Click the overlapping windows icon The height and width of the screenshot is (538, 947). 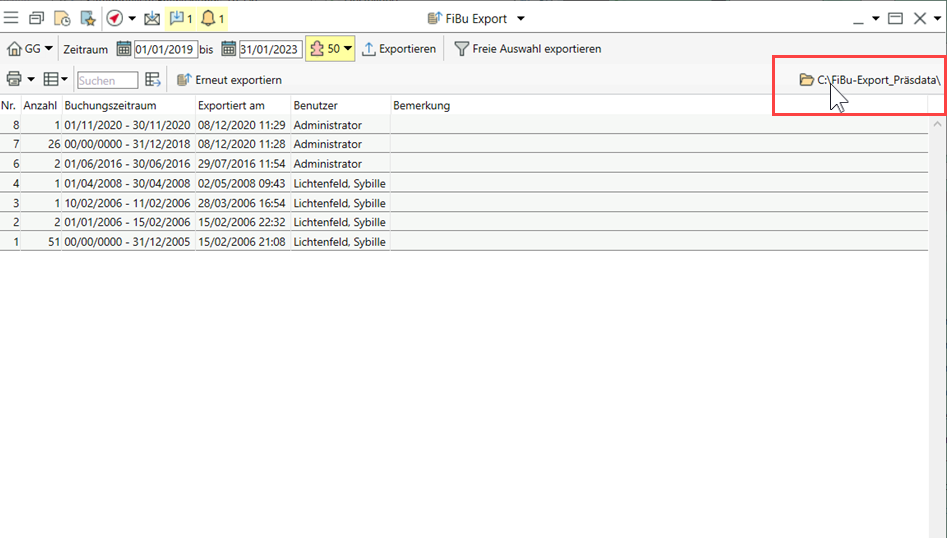(x=37, y=18)
